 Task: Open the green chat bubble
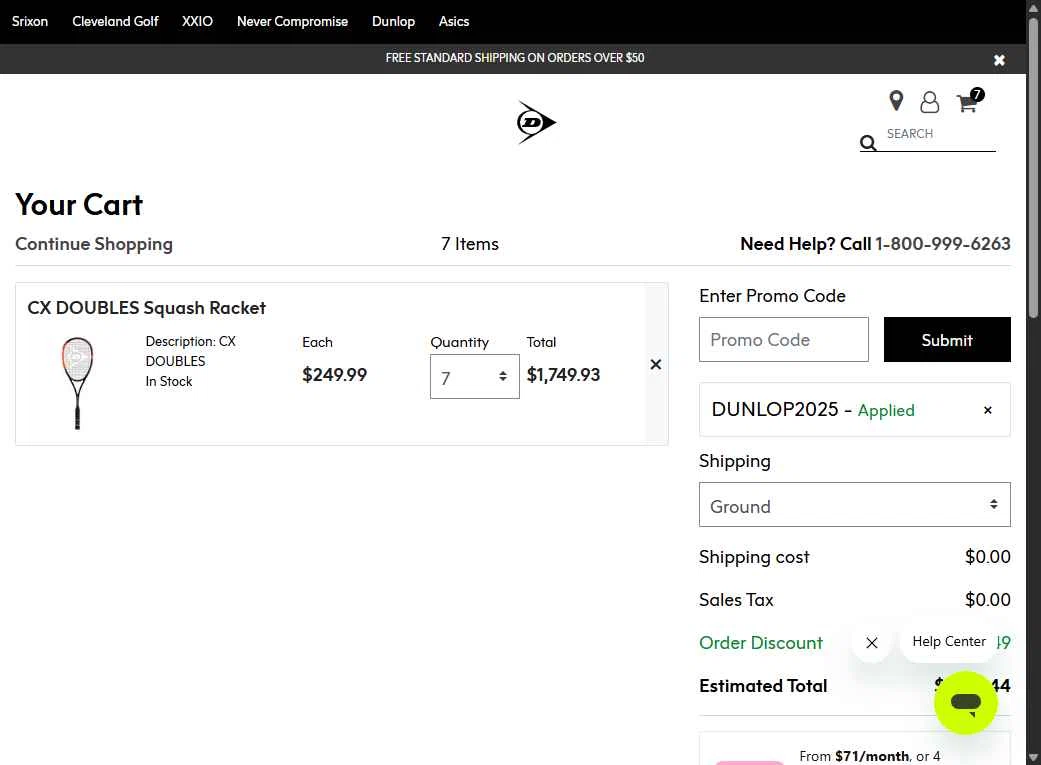pyautogui.click(x=965, y=703)
